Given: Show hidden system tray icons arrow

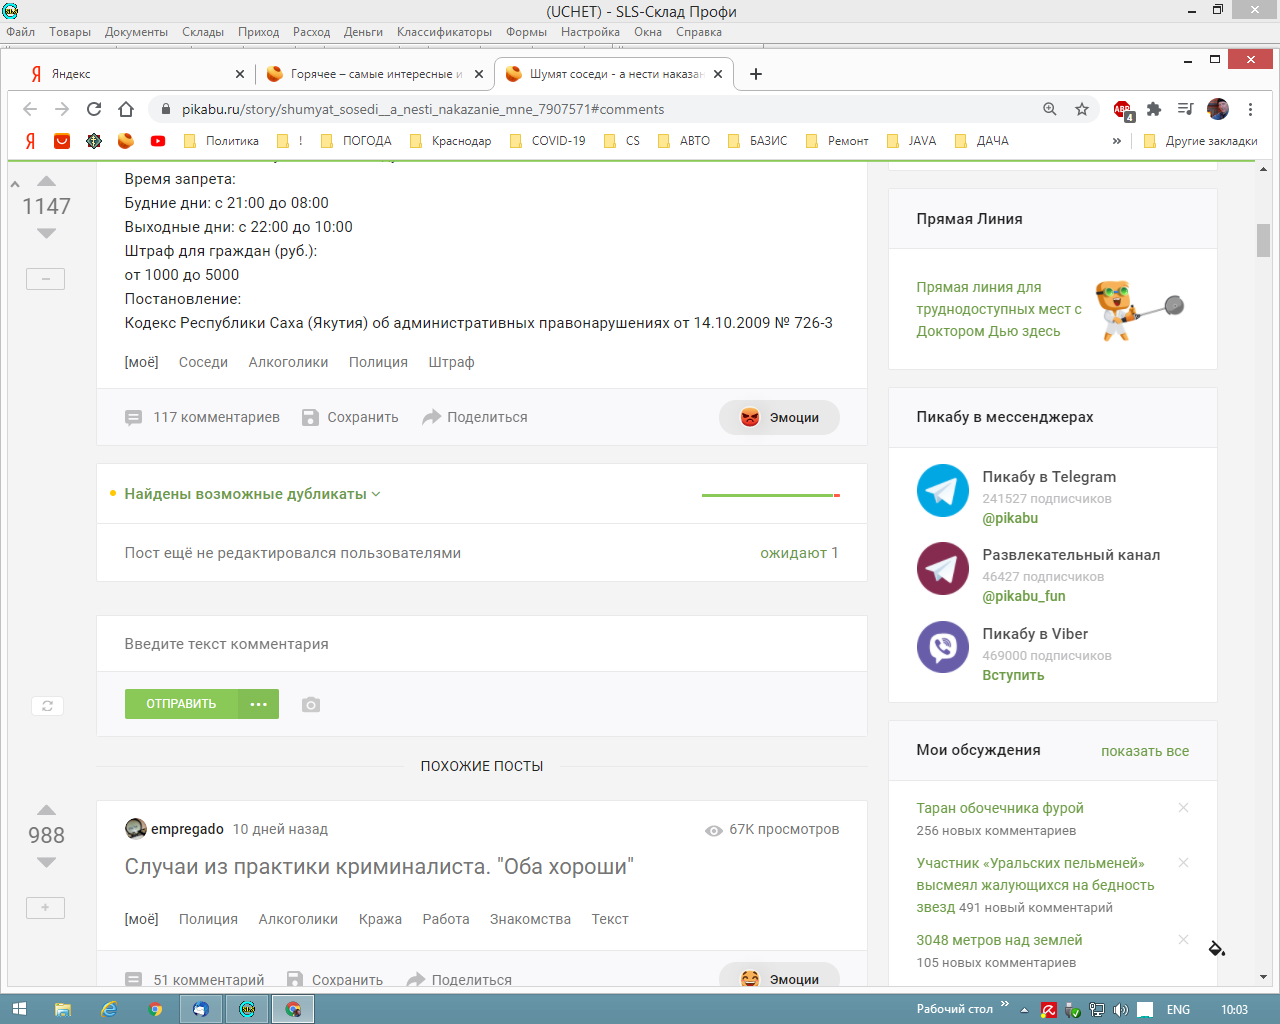Looking at the screenshot, I should (1024, 1010).
